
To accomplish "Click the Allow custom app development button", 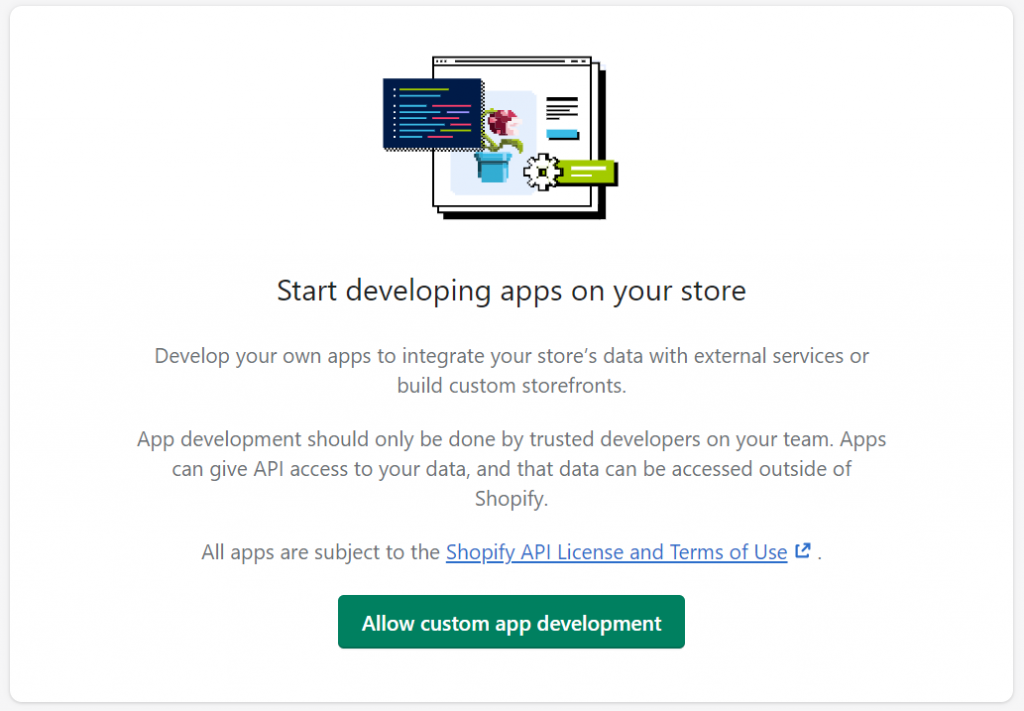I will [x=511, y=623].
